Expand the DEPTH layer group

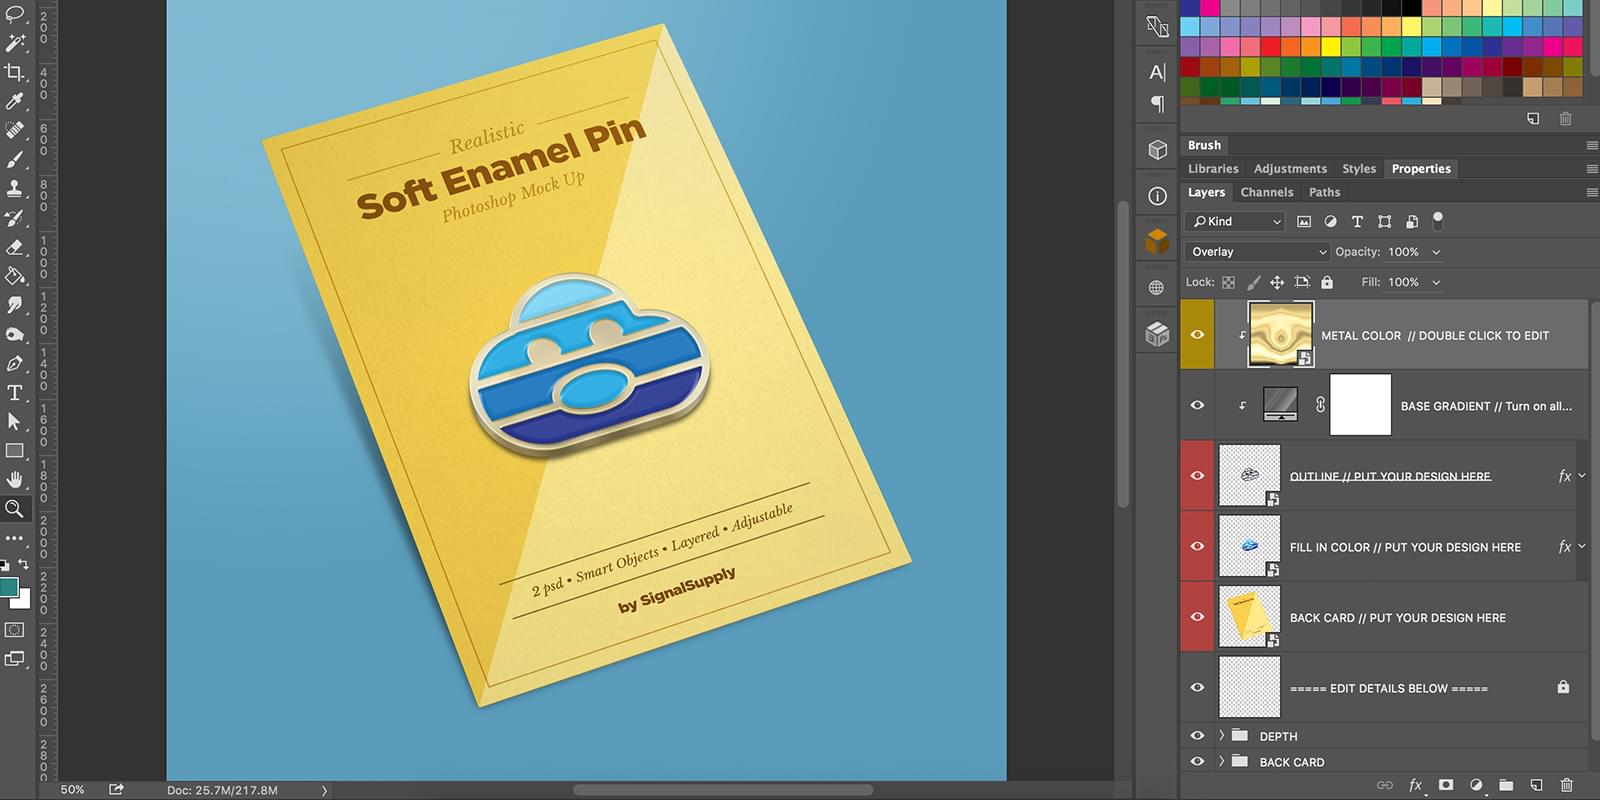pos(1221,735)
